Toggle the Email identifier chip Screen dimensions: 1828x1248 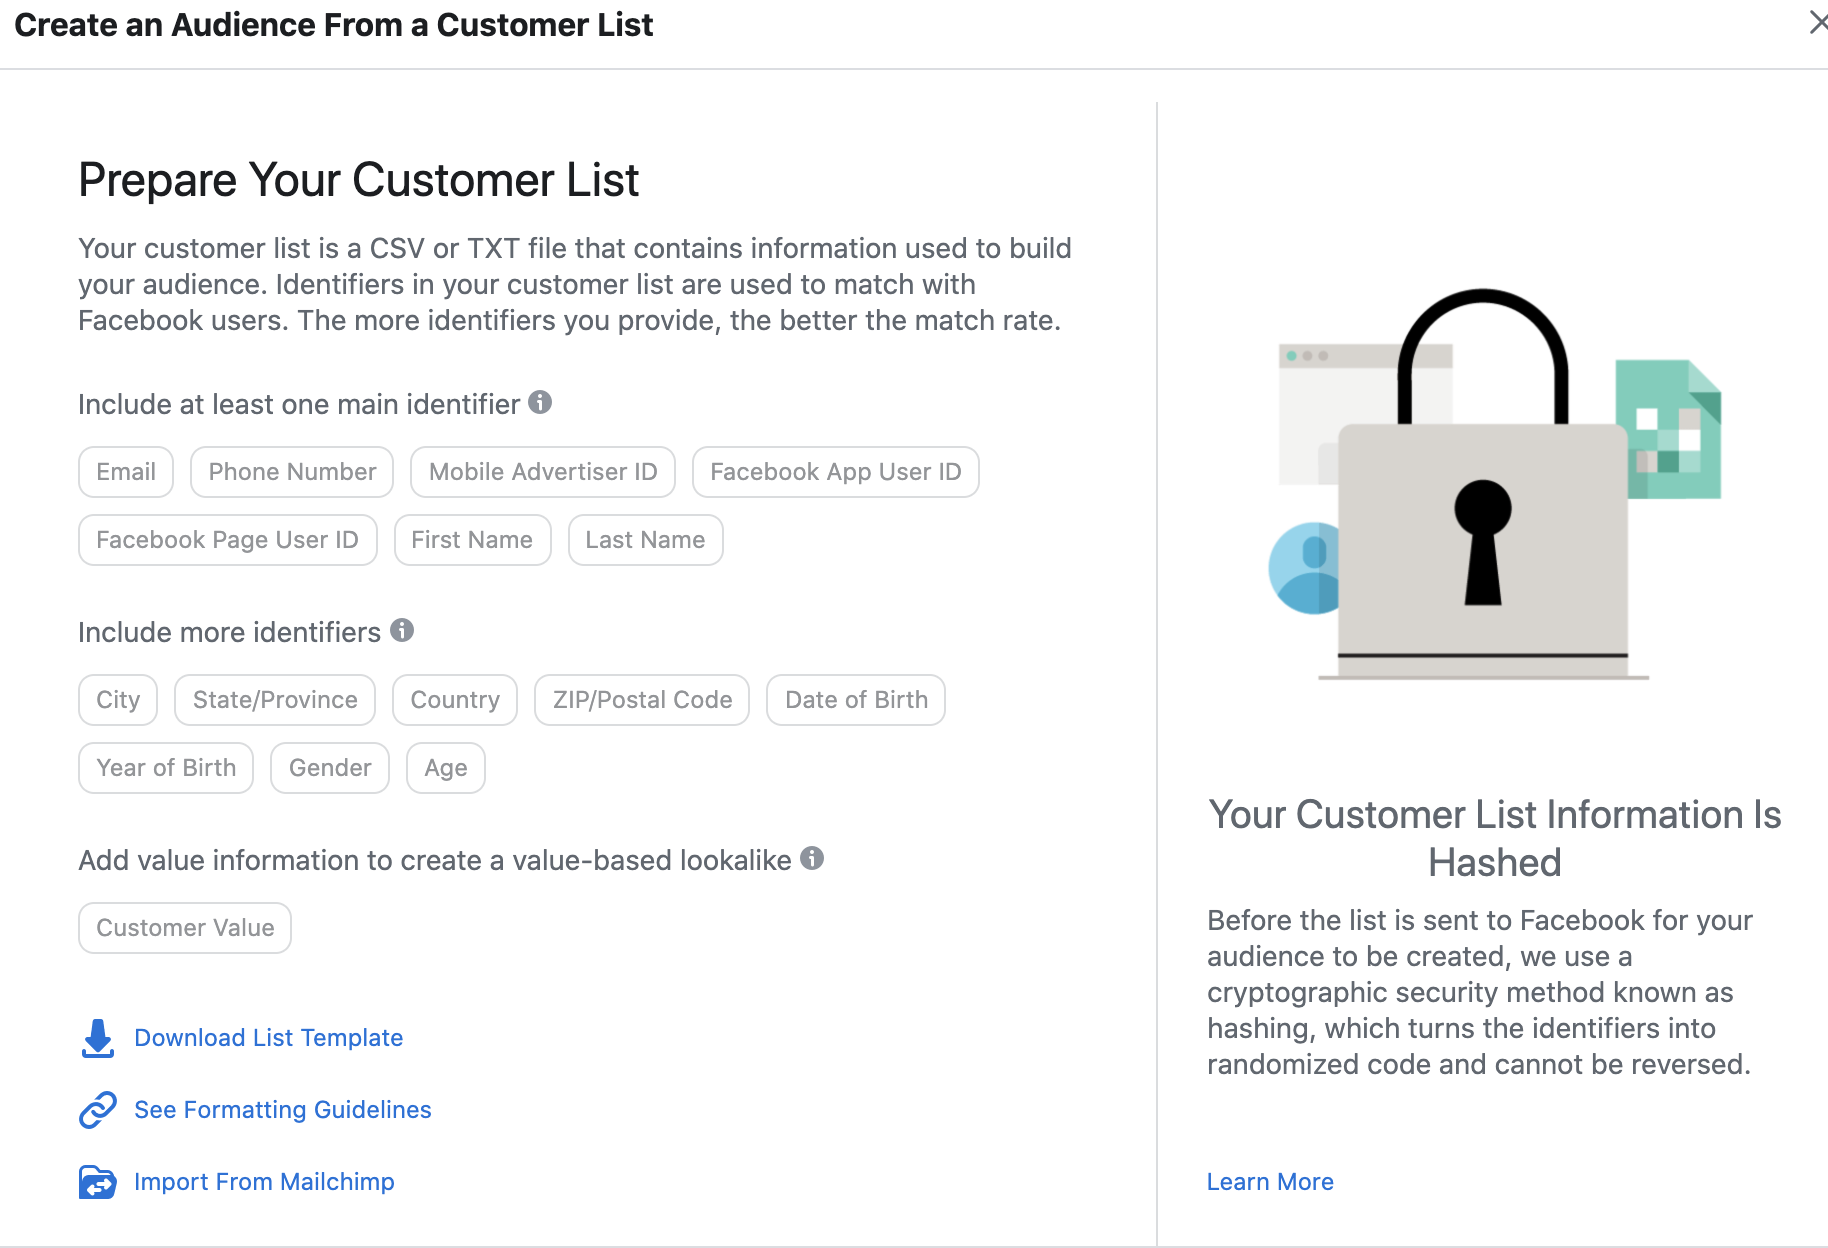125,471
